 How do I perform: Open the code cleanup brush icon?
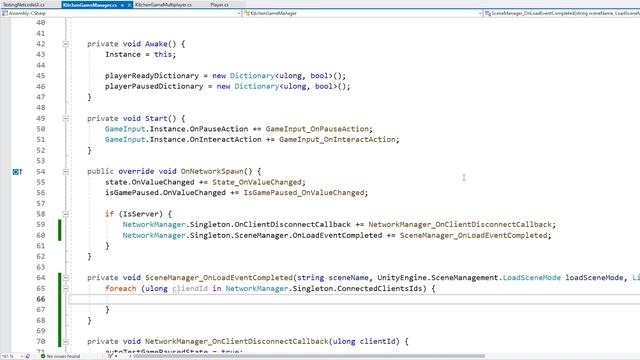[x=111, y=356]
